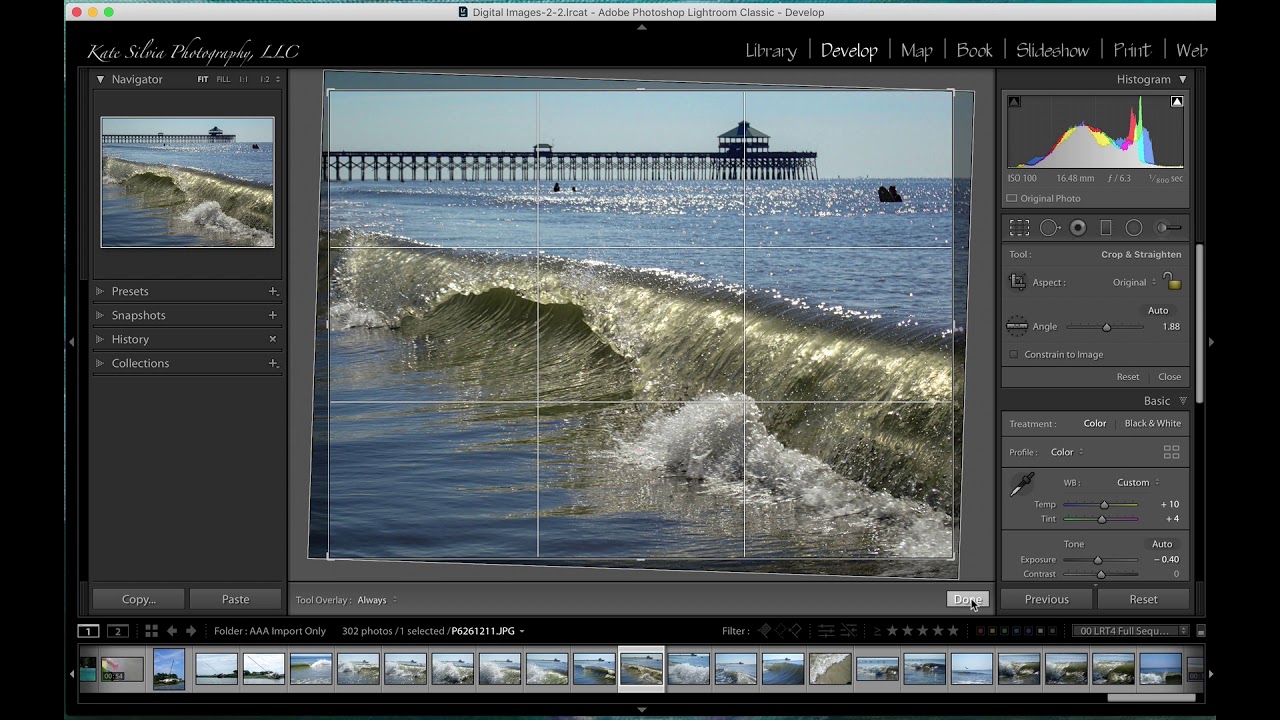The height and width of the screenshot is (720, 1280).
Task: Clear History with the X icon
Action: coord(272,339)
